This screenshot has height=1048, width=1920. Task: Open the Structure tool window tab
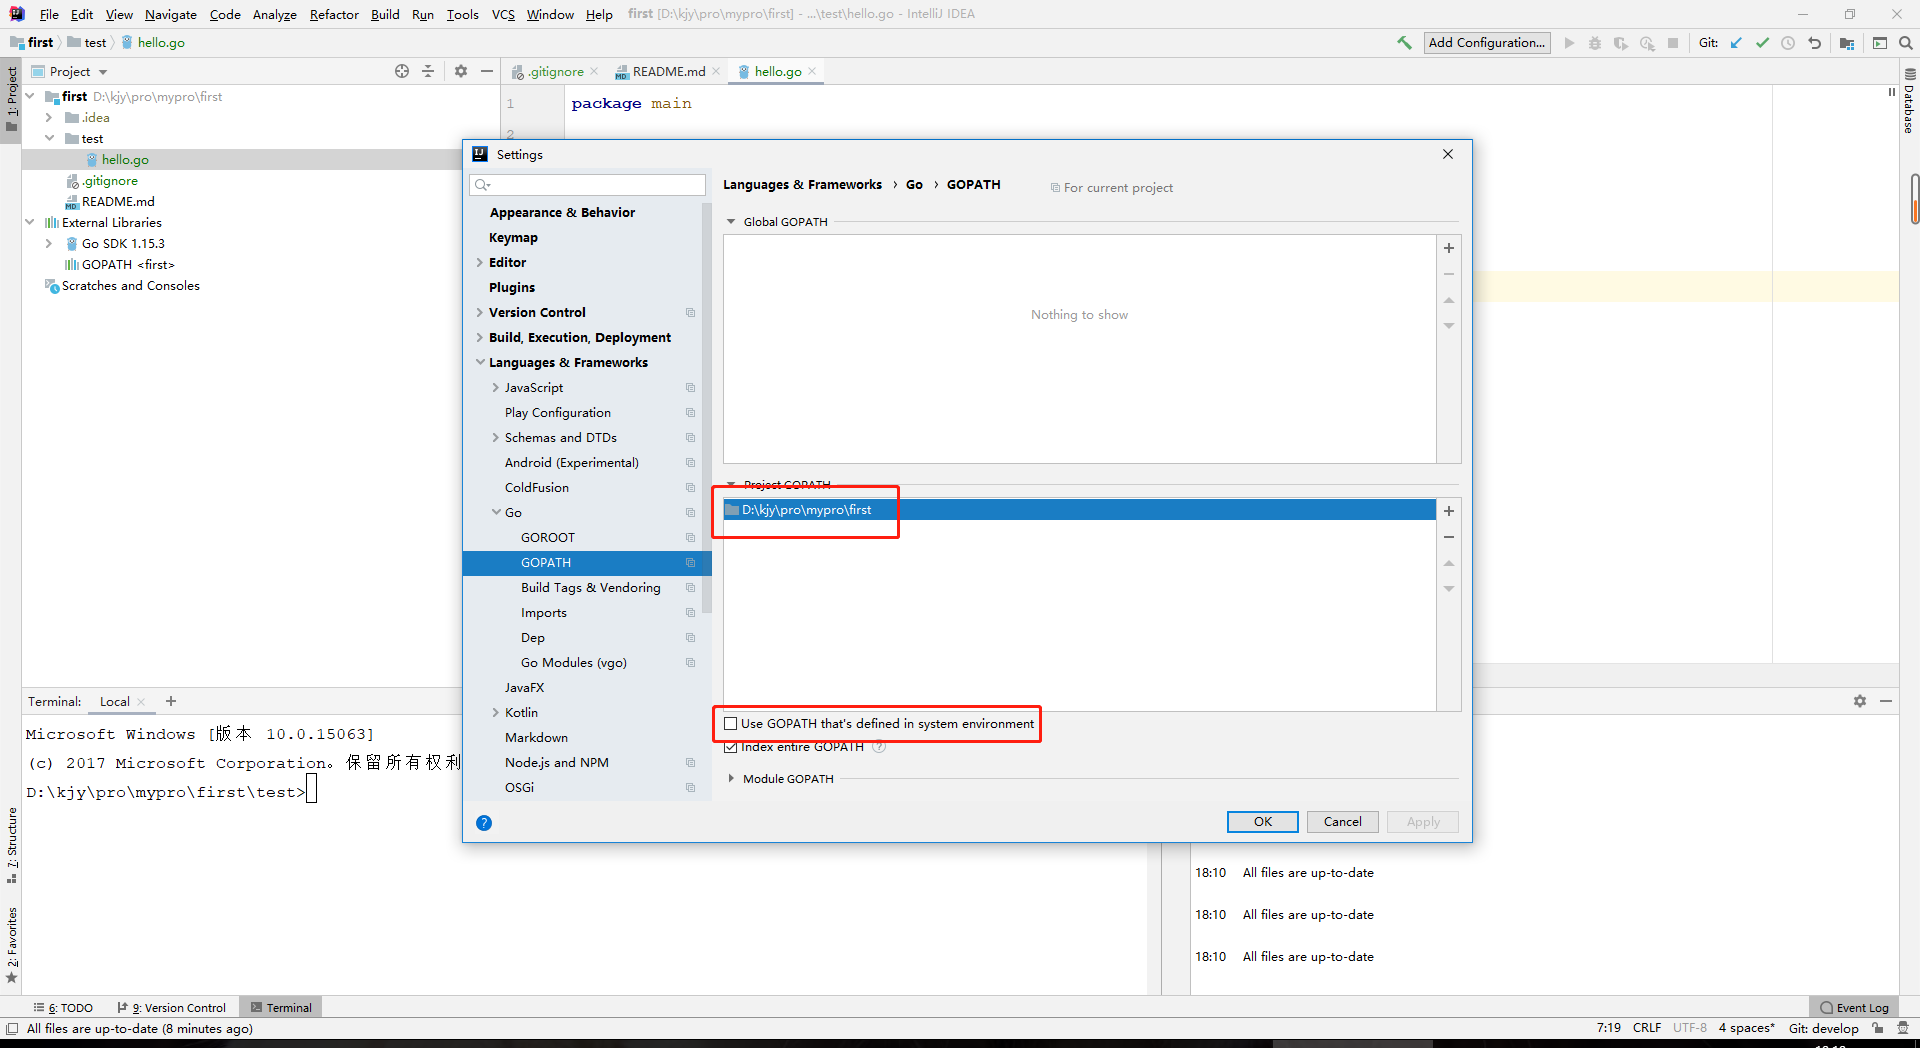[12, 845]
